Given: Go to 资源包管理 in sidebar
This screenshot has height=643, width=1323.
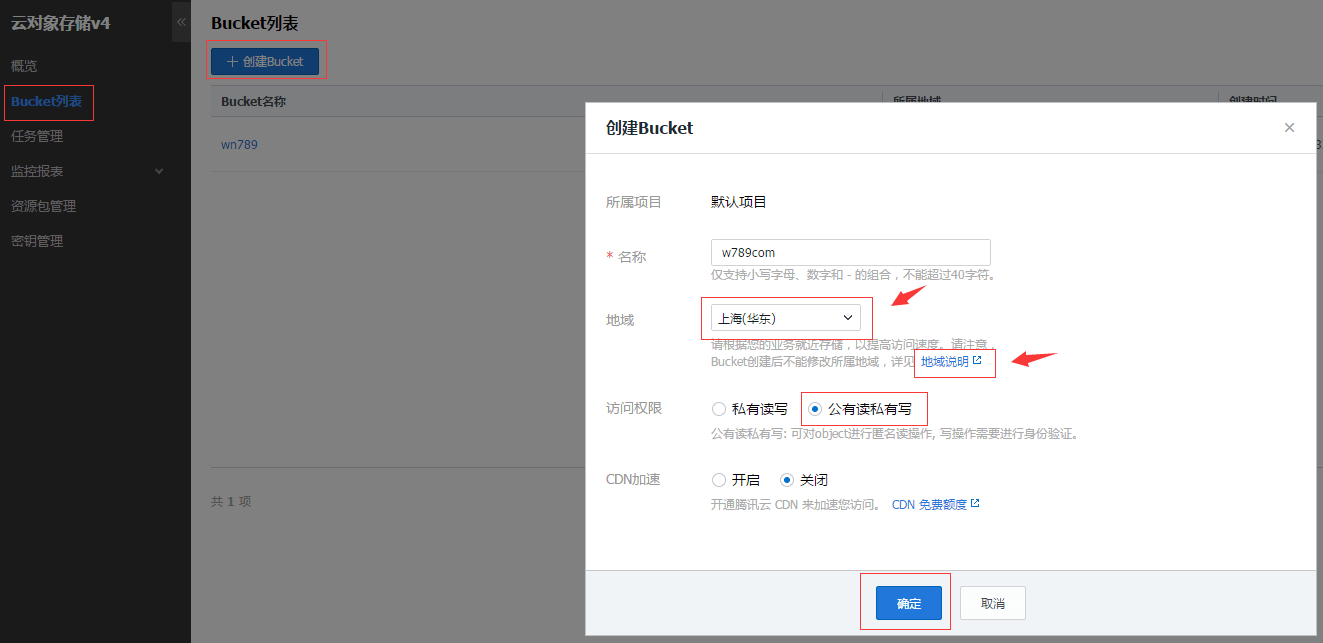Looking at the screenshot, I should pos(44,206).
